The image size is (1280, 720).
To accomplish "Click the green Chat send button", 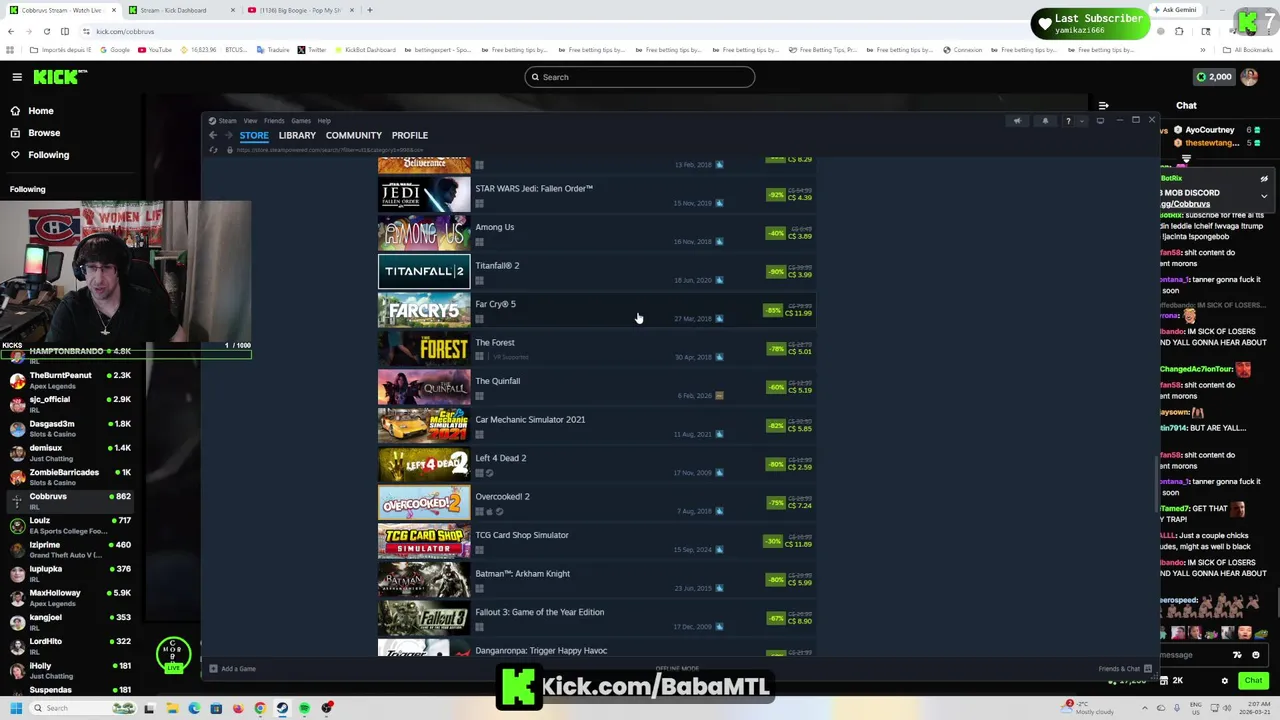I will click(x=1253, y=681).
